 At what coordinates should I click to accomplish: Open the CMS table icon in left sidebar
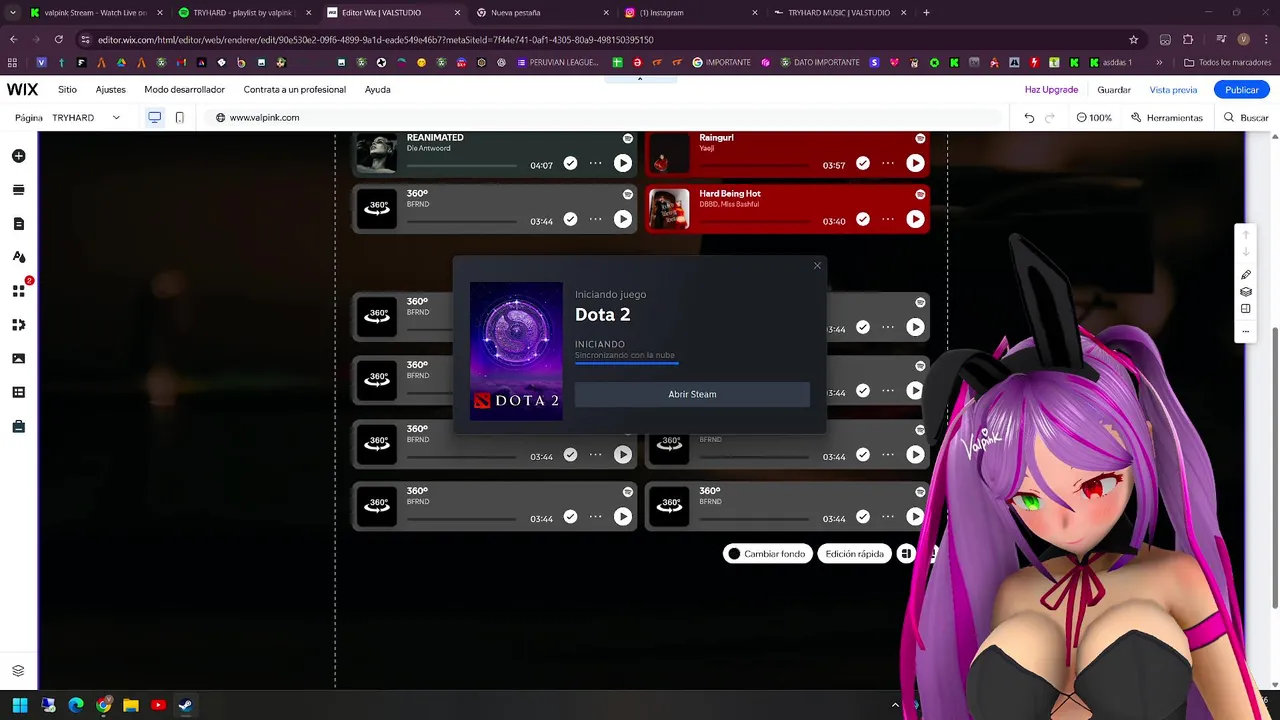18,392
